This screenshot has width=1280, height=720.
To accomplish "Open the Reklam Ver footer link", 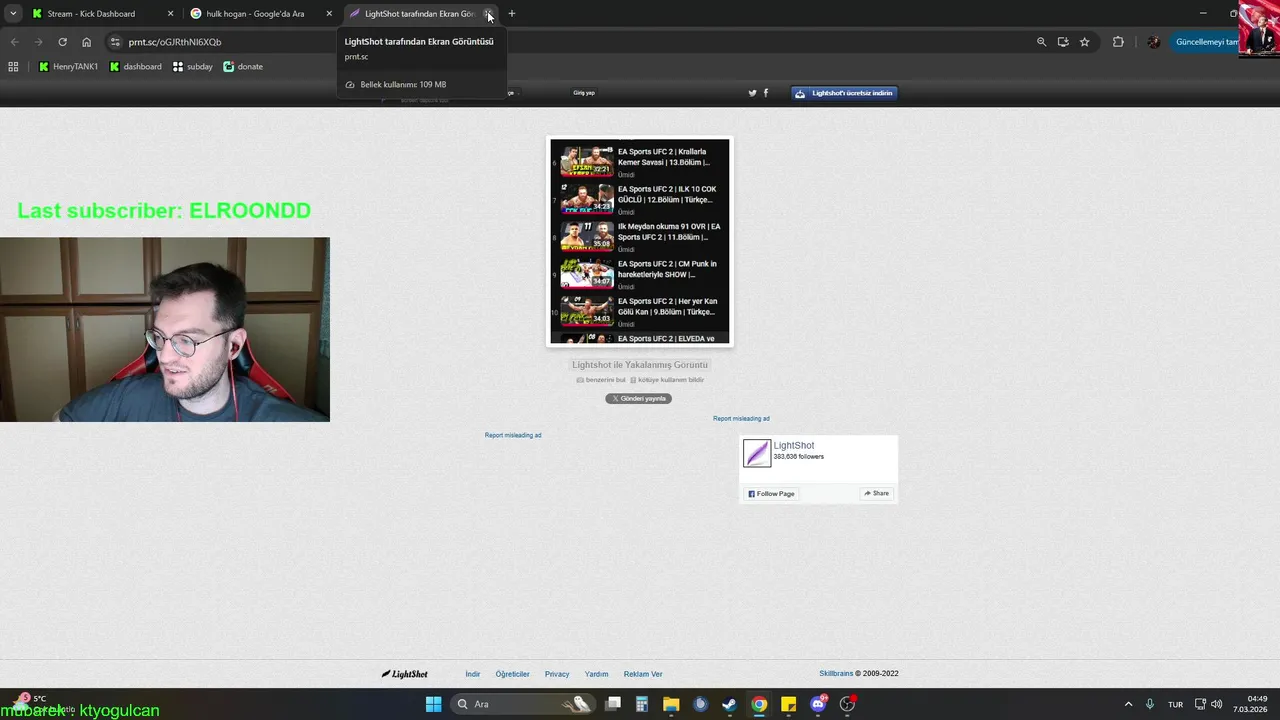I will click(x=643, y=674).
